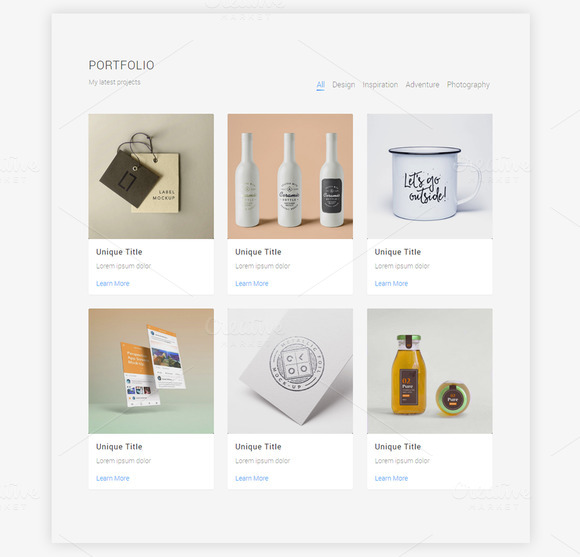Follow Learn More under ceramic bottles card

(x=252, y=284)
